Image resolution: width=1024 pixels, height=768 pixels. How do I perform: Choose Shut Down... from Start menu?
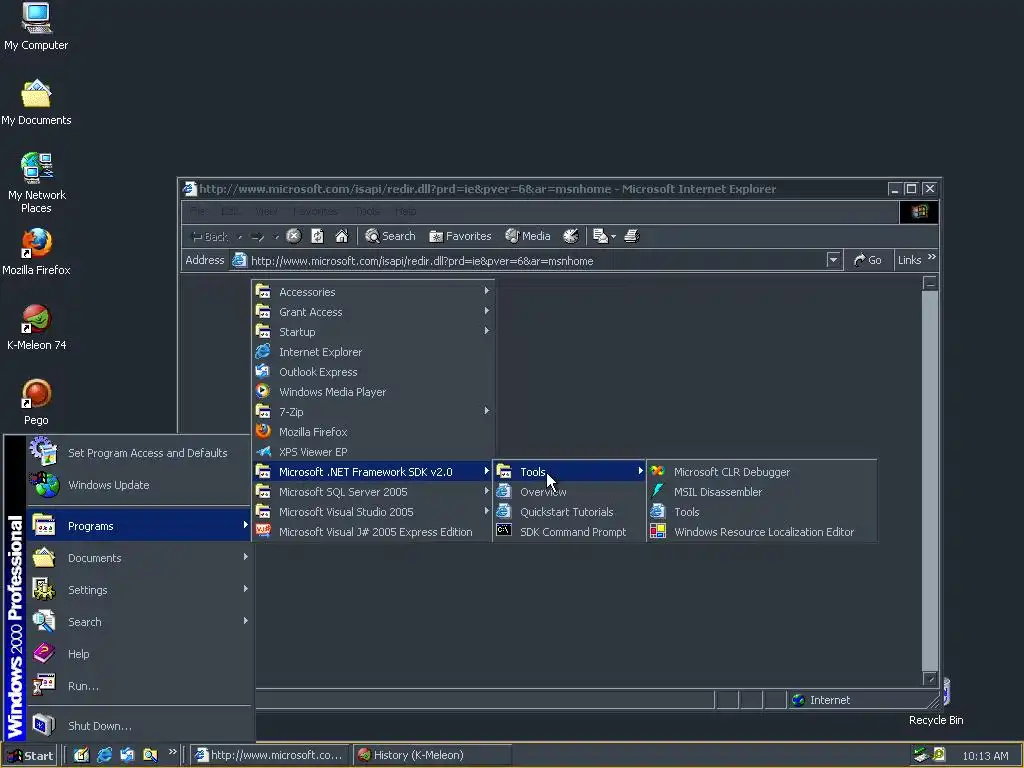pyautogui.click(x=138, y=726)
